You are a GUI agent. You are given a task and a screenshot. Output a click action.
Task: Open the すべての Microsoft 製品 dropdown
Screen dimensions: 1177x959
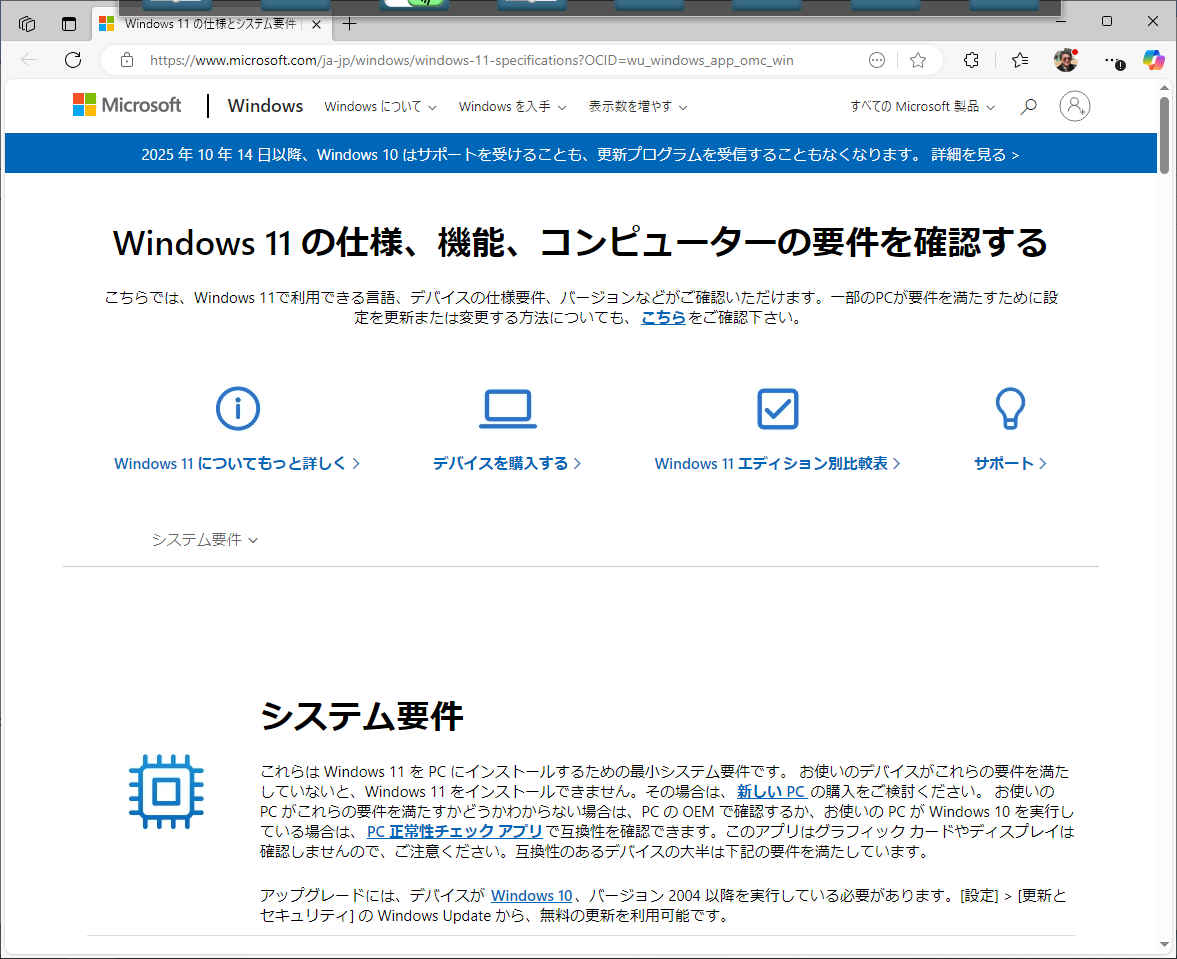(x=922, y=106)
